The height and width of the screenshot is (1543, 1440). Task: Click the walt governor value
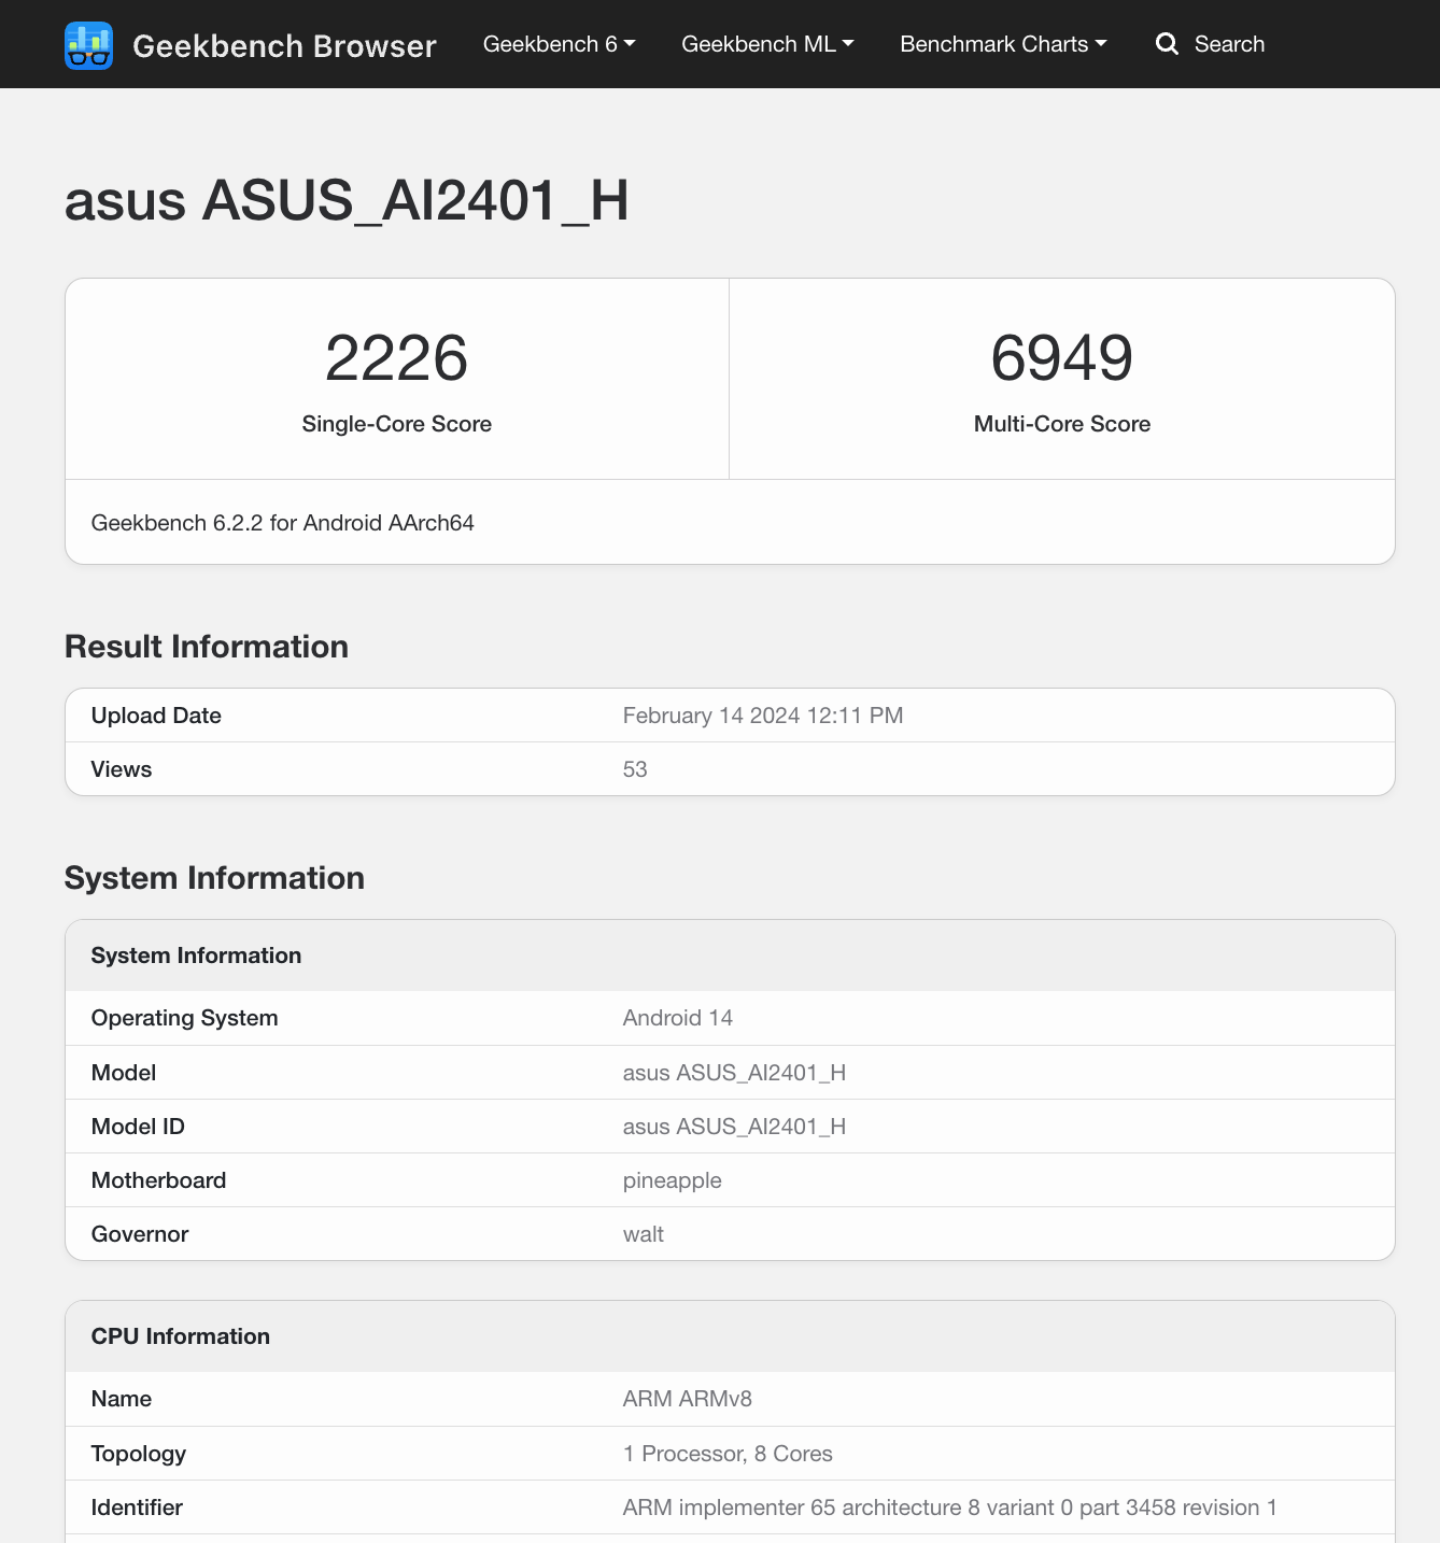tap(643, 1235)
